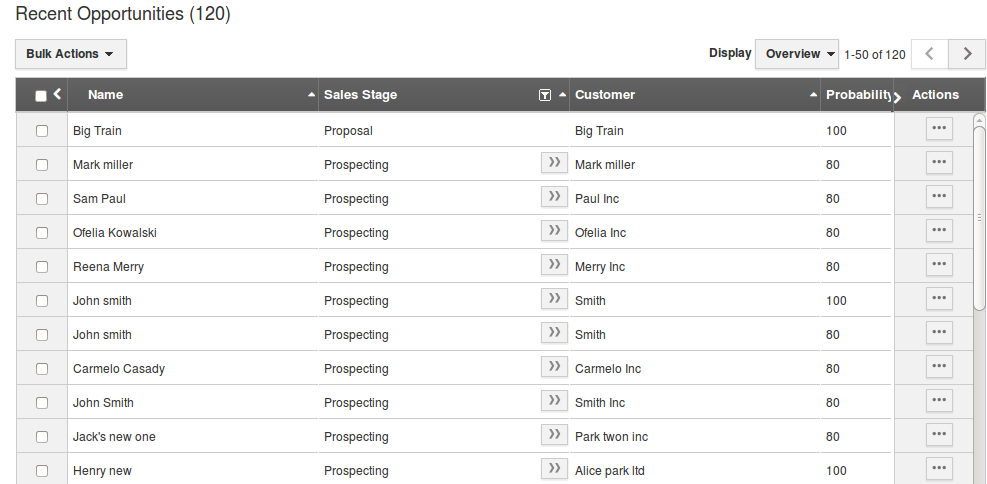
Task: Sort by the Name column header
Action: [106, 95]
